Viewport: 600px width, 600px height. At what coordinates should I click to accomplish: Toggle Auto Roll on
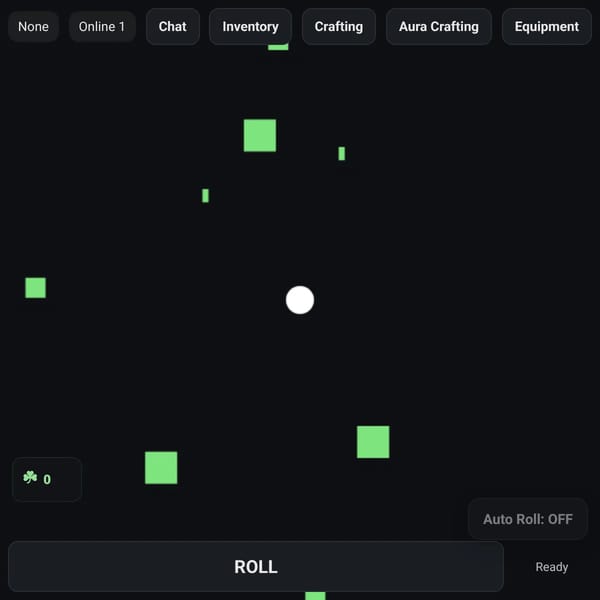tap(528, 519)
